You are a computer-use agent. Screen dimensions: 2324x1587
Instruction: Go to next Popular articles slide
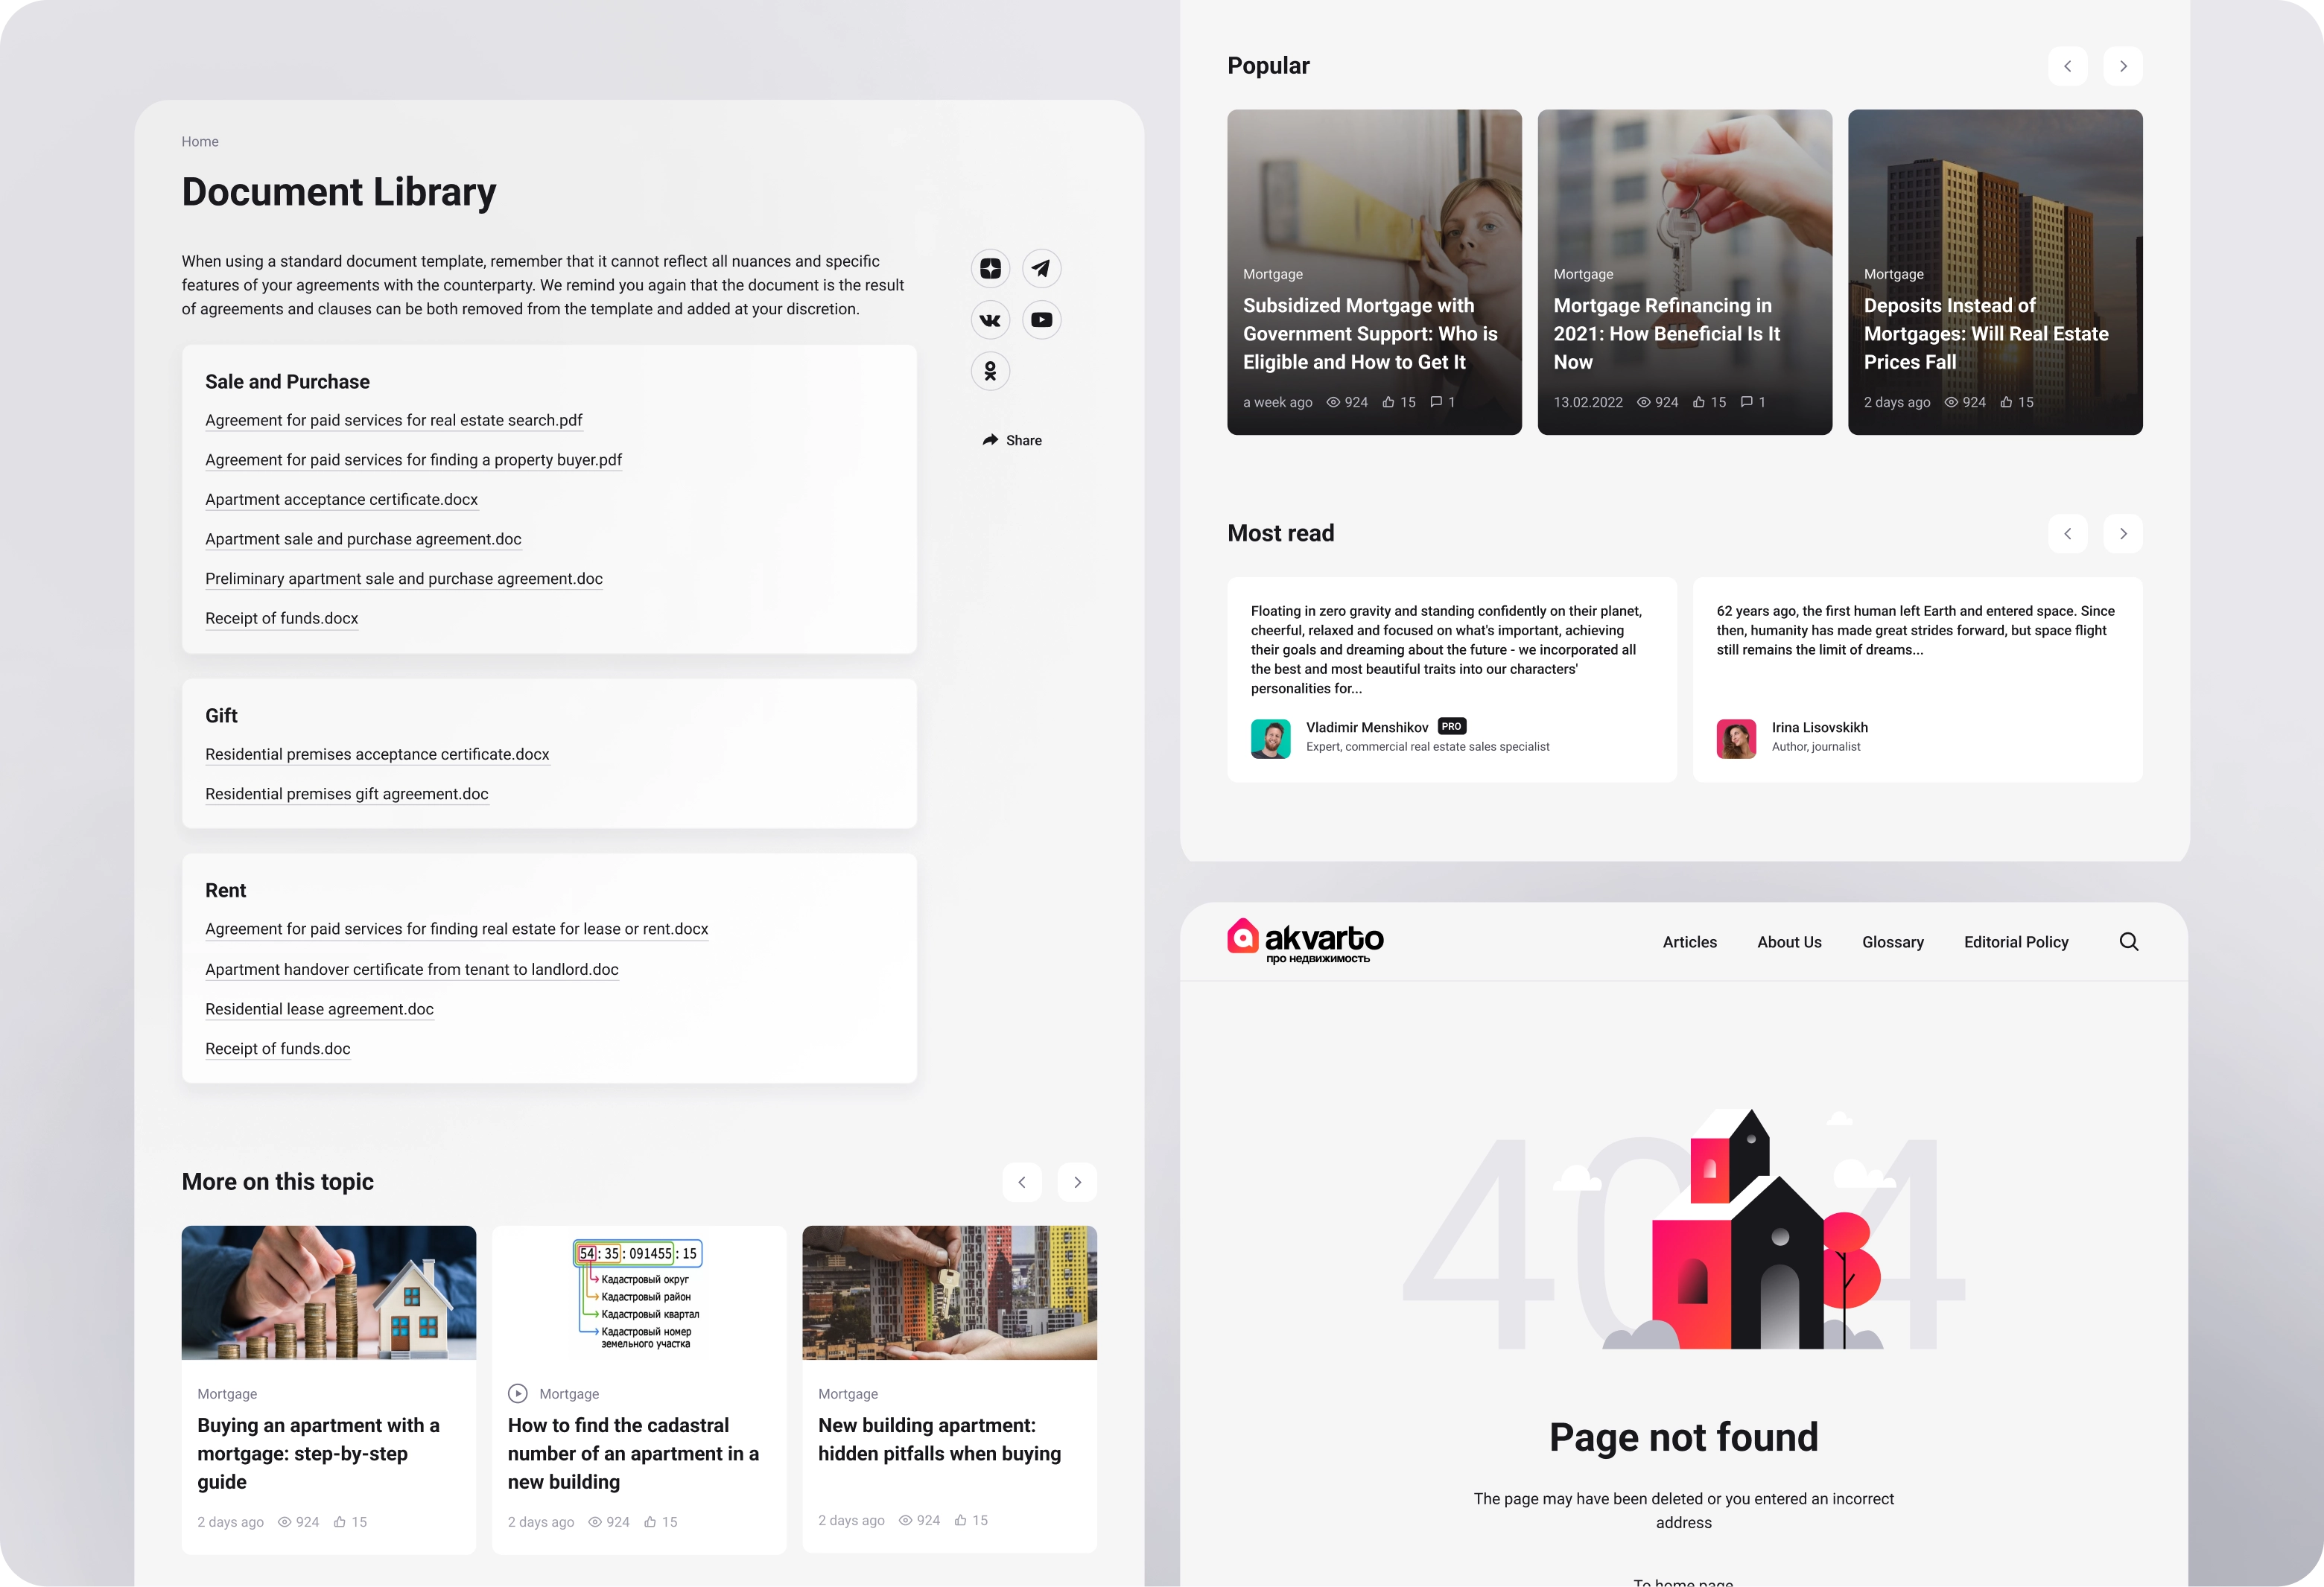2122,66
